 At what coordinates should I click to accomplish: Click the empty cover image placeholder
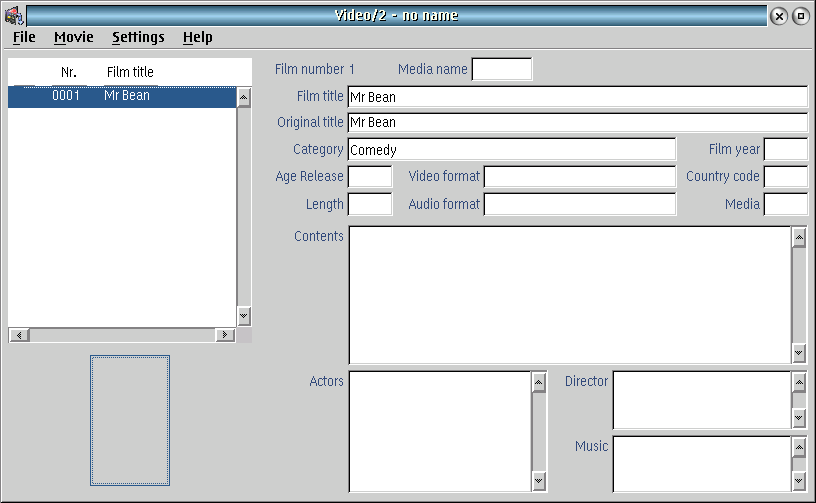pos(130,420)
